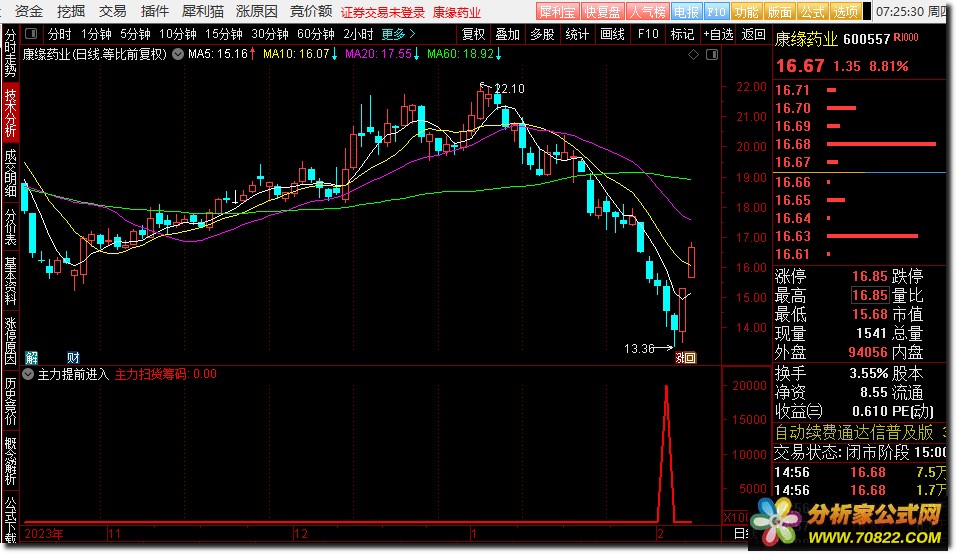The height and width of the screenshot is (554, 958).
Task: Toggle the right side panel icon above chart
Action: click(712, 55)
